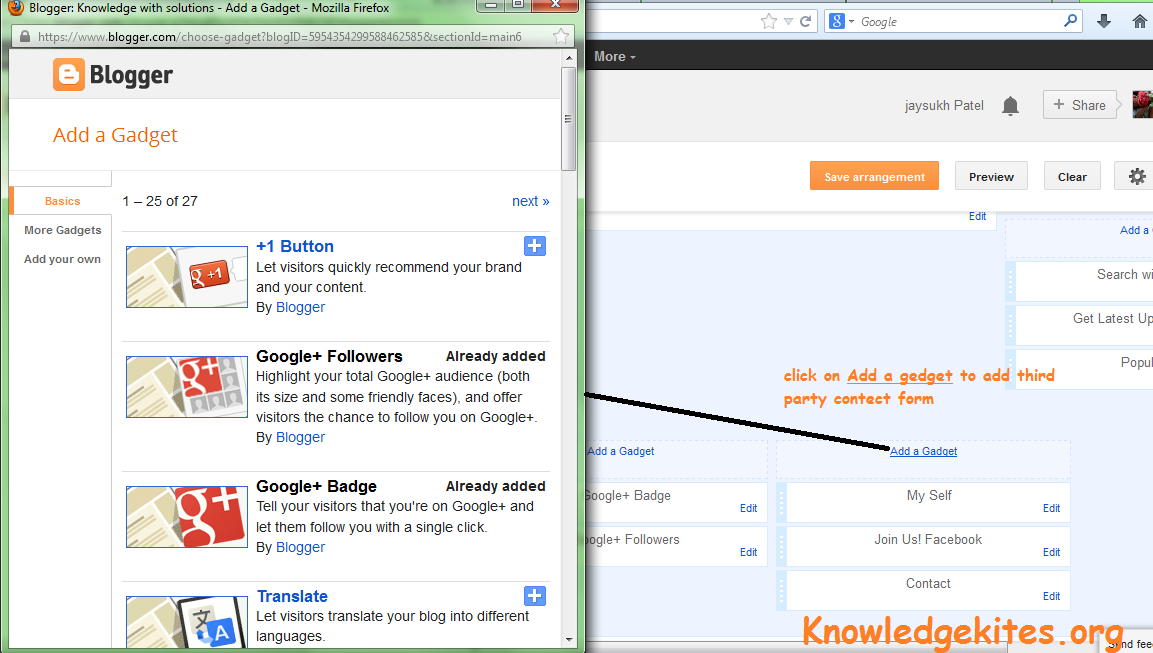Click the jaysukh Patel account name
Screen dimensions: 1153x653
[944, 106]
